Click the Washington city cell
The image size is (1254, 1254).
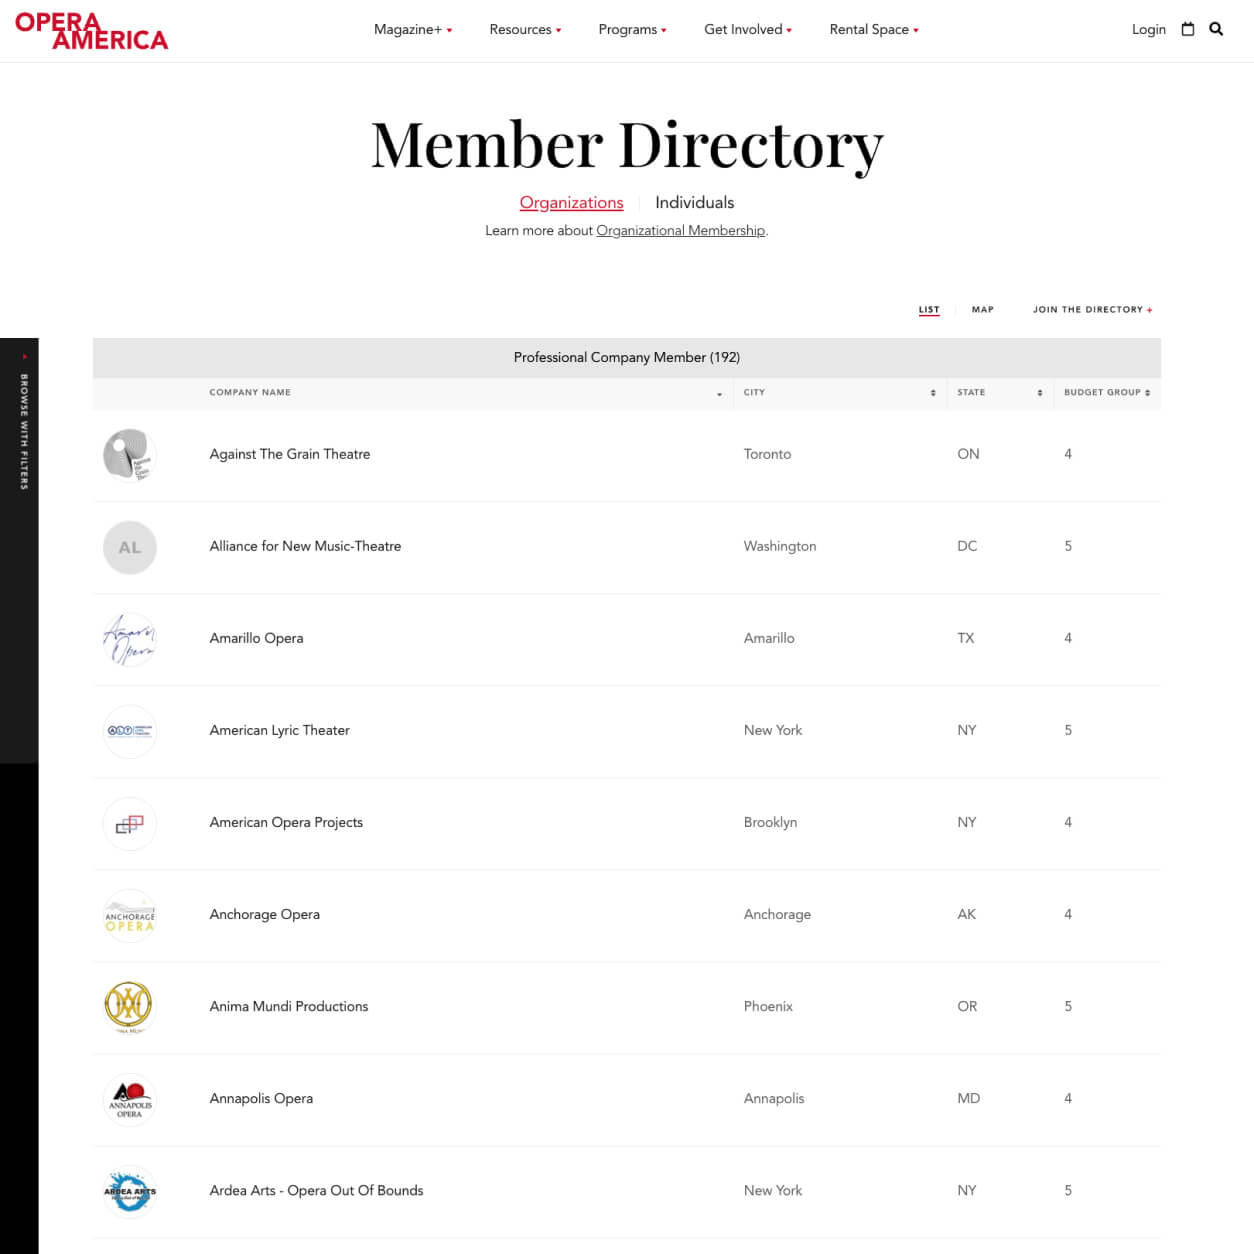click(x=780, y=546)
